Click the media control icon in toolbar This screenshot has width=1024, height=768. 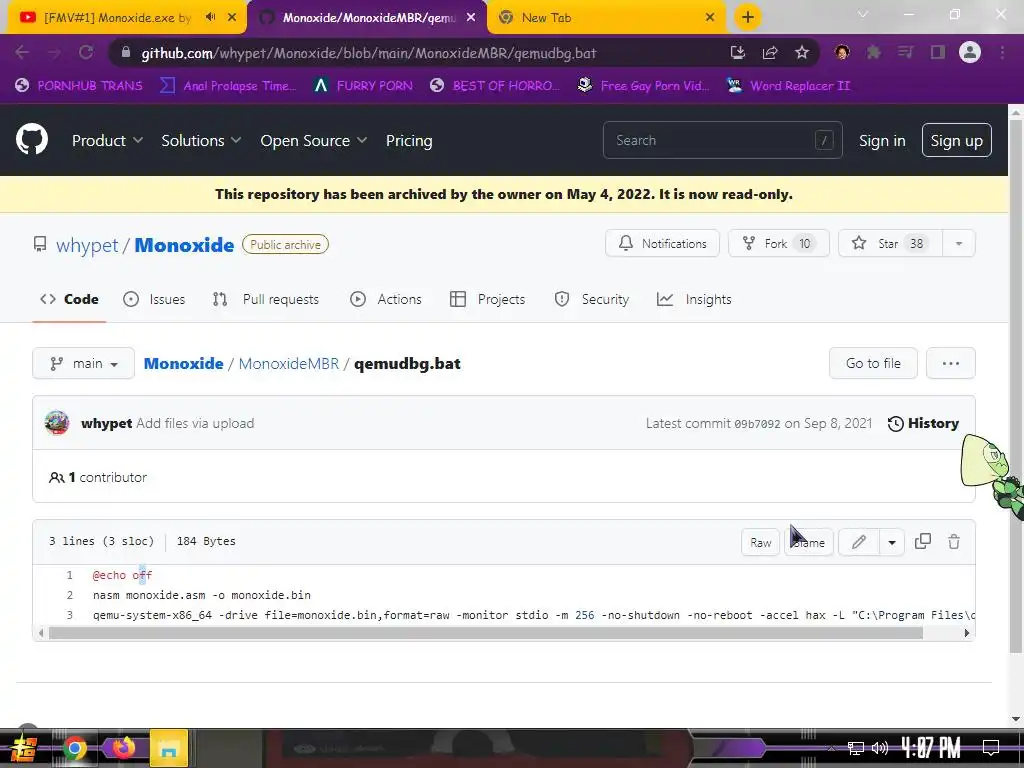[x=905, y=53]
